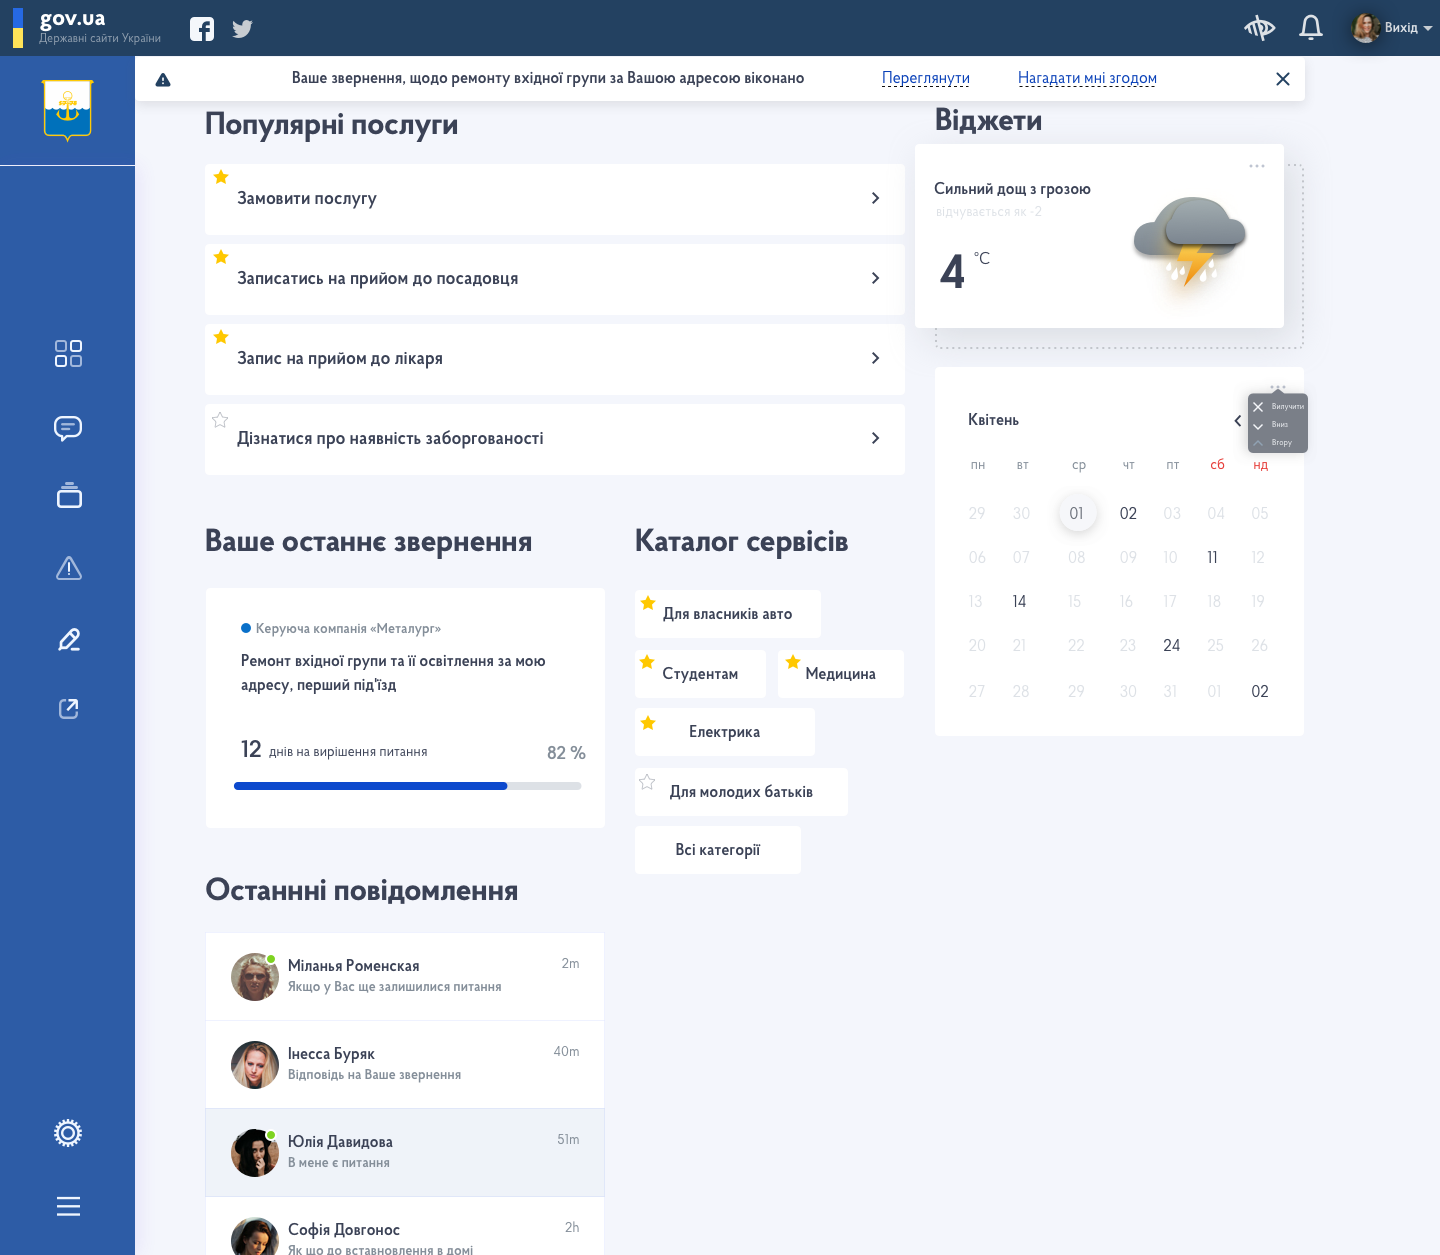The height and width of the screenshot is (1255, 1440).
Task: Unfavorite star on Замовити послугу
Action: pyautogui.click(x=221, y=177)
